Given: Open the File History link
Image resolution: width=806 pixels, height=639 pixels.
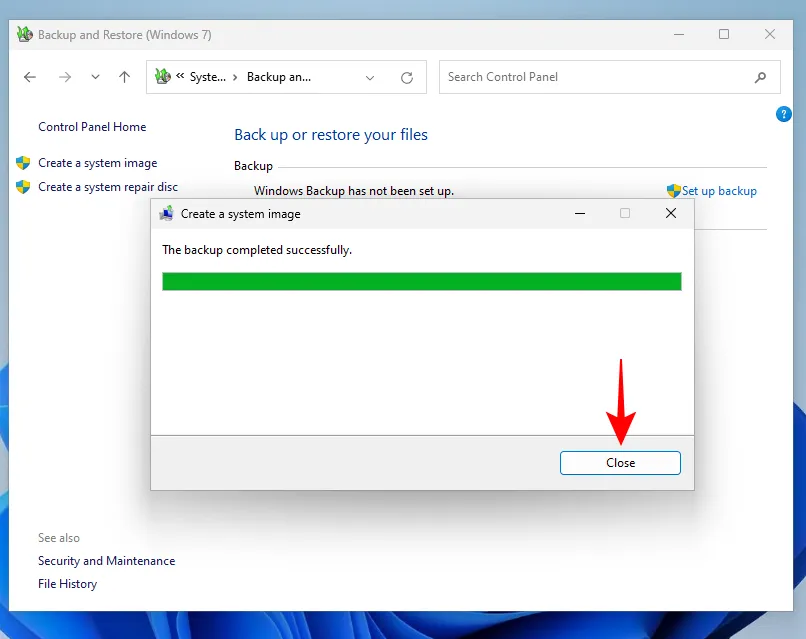Looking at the screenshot, I should 67,584.
